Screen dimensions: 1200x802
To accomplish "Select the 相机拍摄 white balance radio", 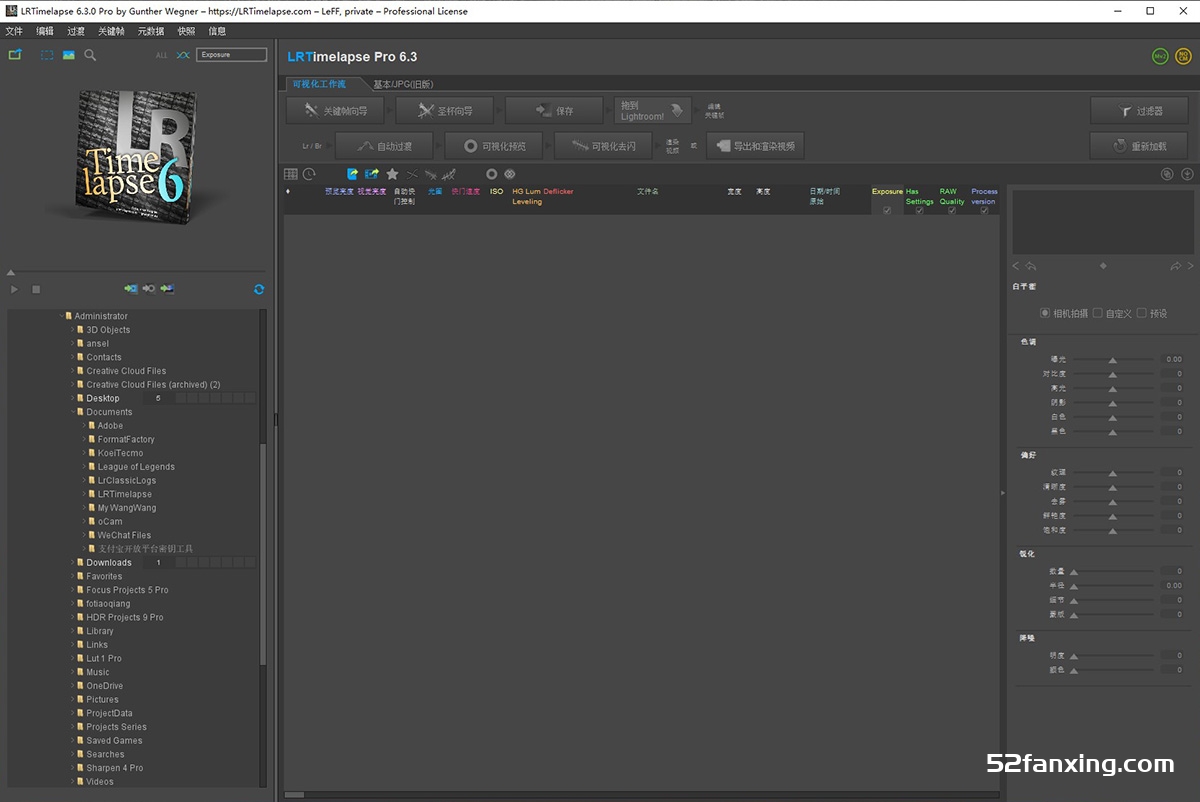I will (1046, 313).
